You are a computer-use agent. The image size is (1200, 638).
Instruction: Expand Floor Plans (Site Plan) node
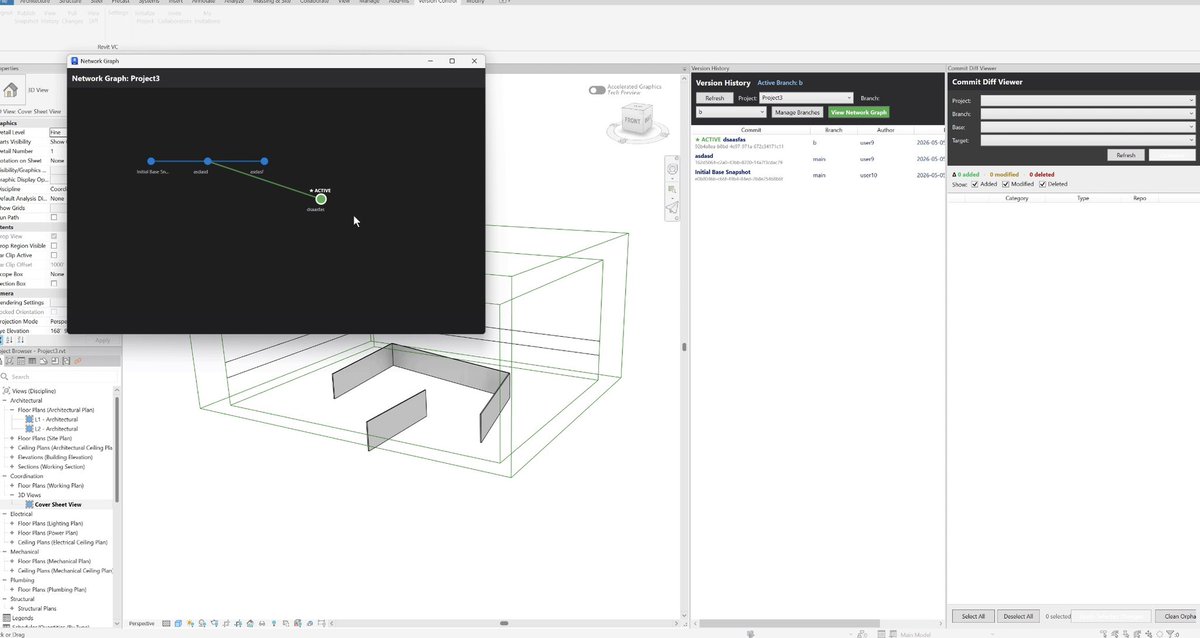12,438
